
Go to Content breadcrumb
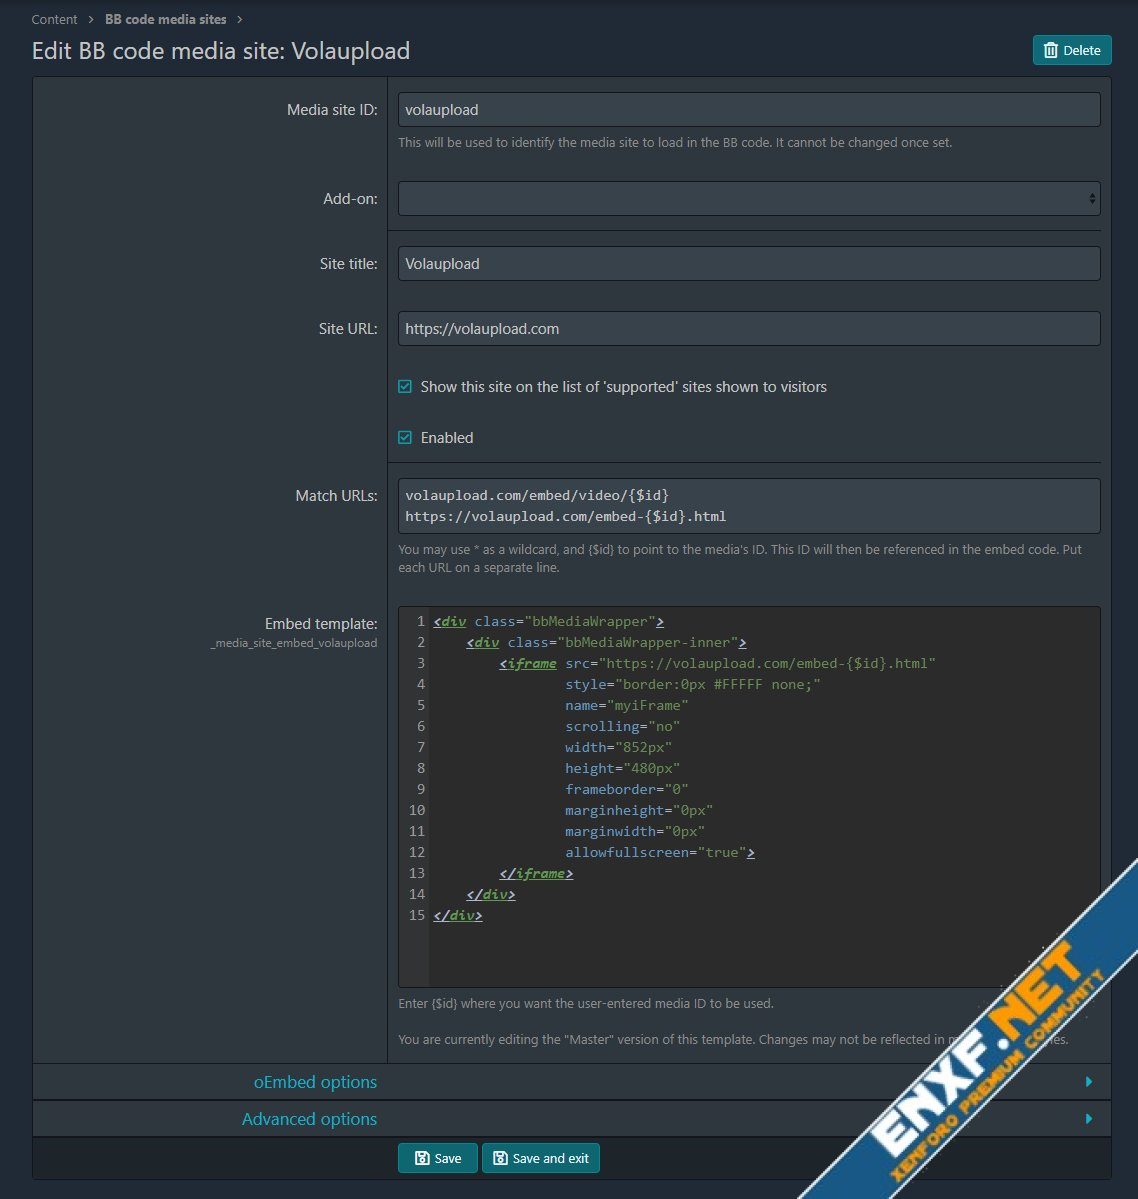[54, 20]
